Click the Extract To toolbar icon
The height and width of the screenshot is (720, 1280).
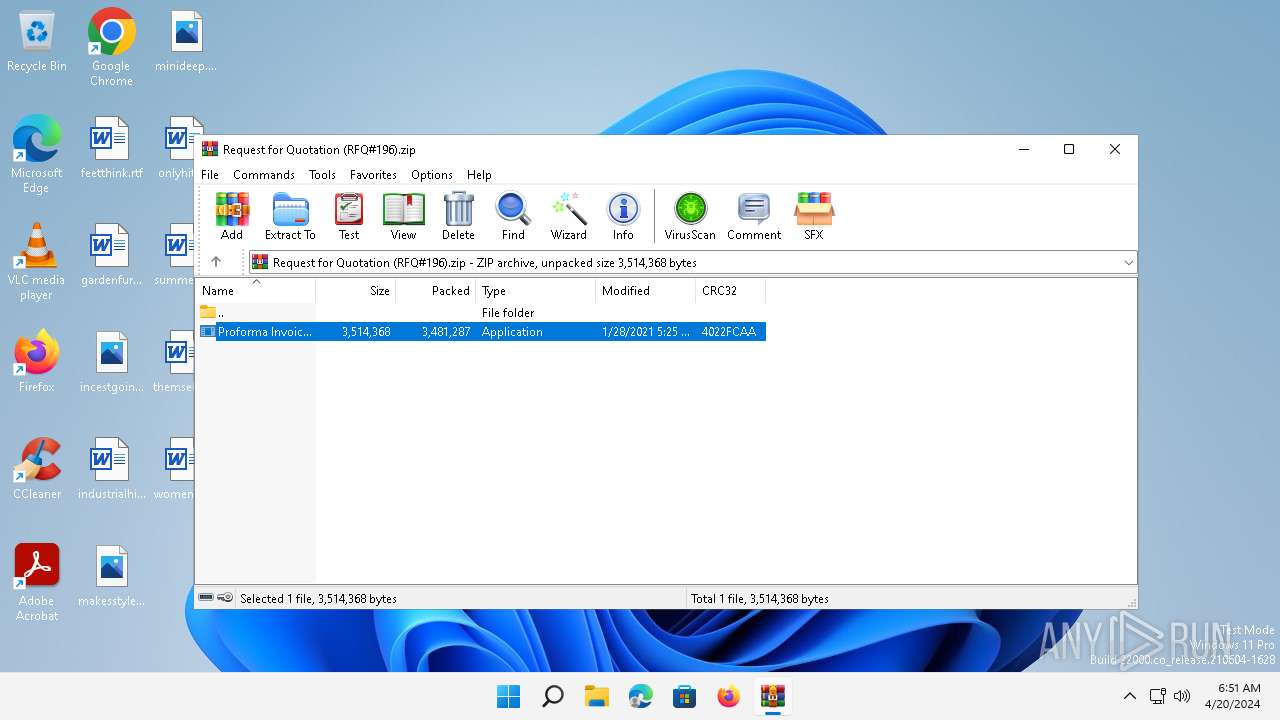click(x=290, y=216)
